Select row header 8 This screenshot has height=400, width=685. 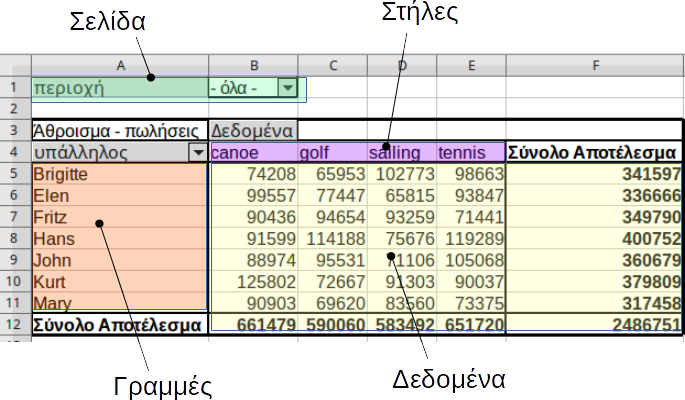click(x=15, y=238)
